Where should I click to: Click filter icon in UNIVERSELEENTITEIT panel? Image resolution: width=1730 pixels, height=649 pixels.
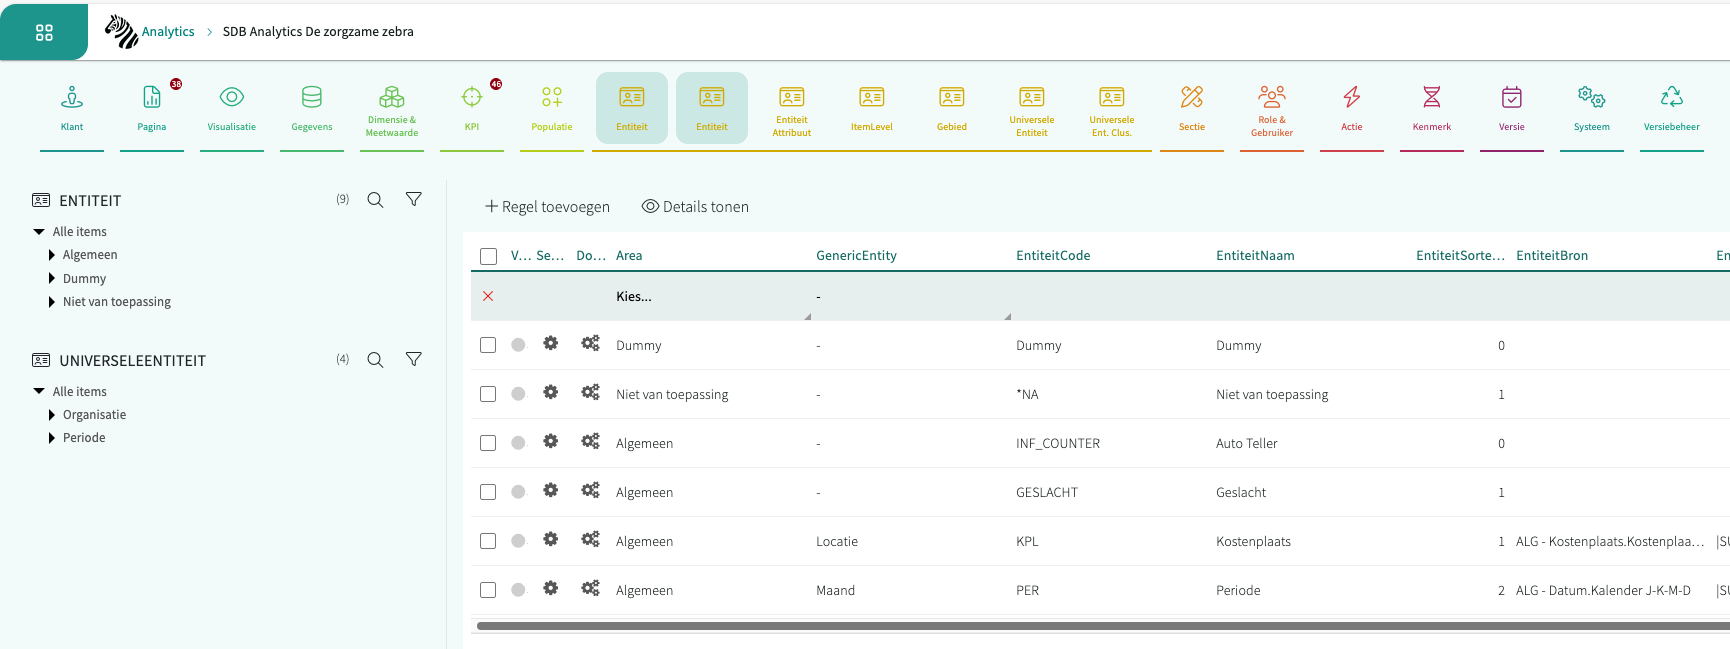413,359
